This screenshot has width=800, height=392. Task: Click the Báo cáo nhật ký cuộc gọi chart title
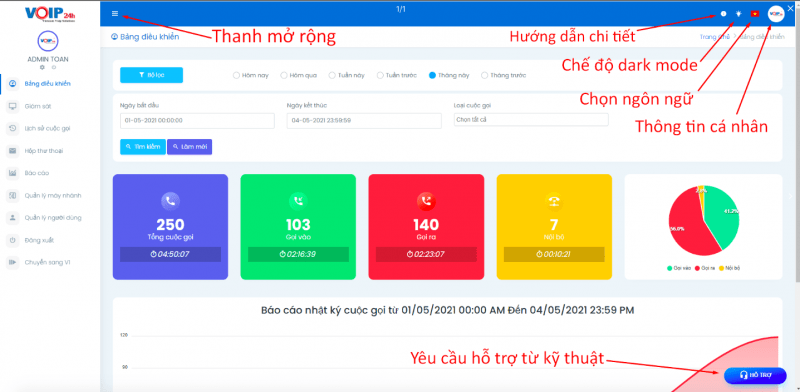[x=447, y=310]
